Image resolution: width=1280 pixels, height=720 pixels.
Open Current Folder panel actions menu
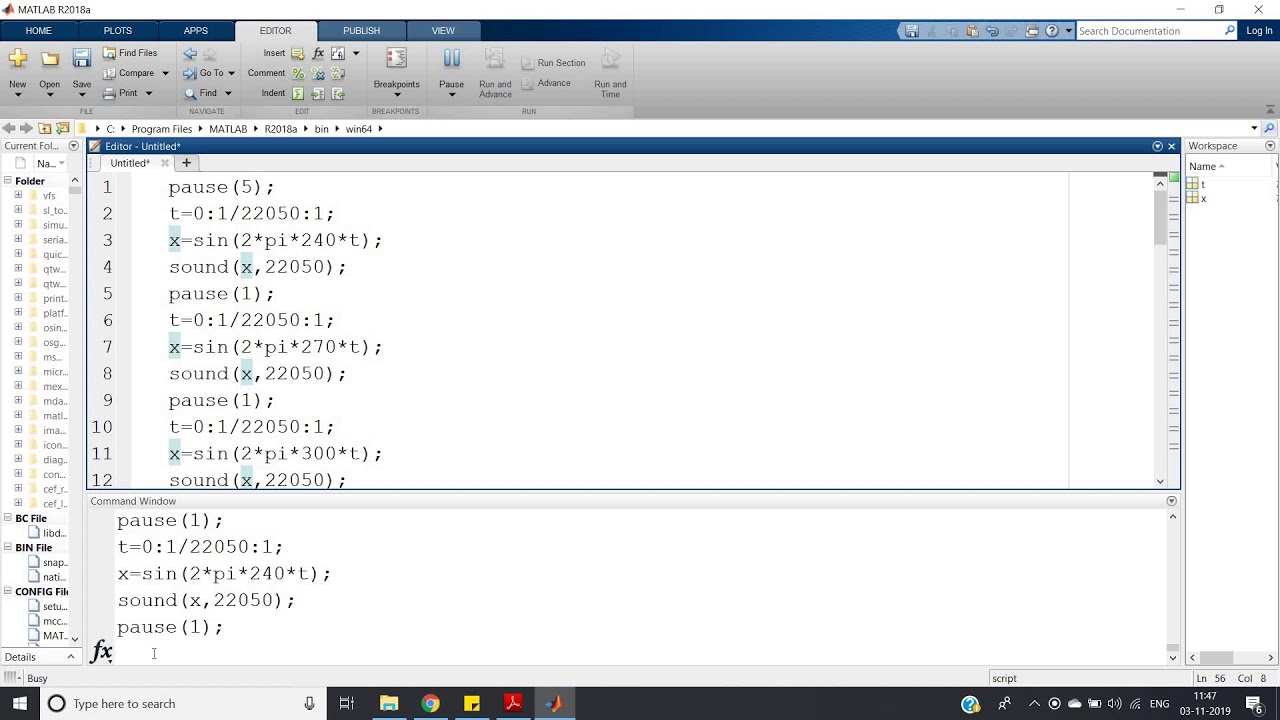(73, 146)
